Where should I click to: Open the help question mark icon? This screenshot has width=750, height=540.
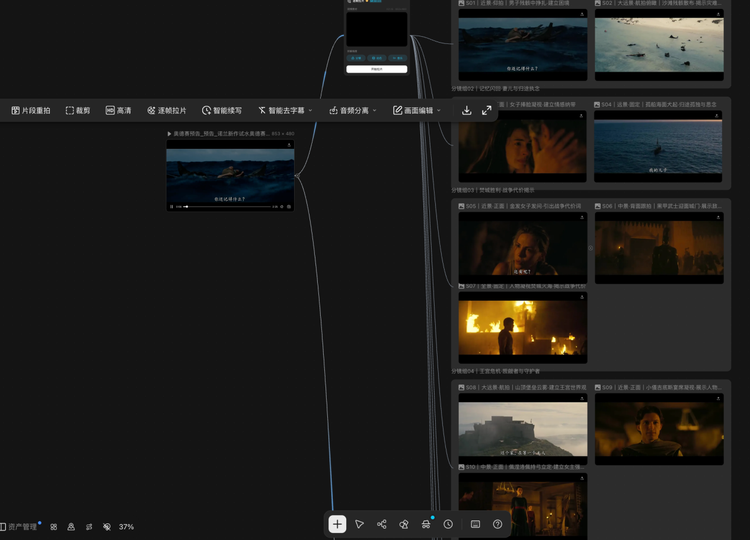(497, 524)
